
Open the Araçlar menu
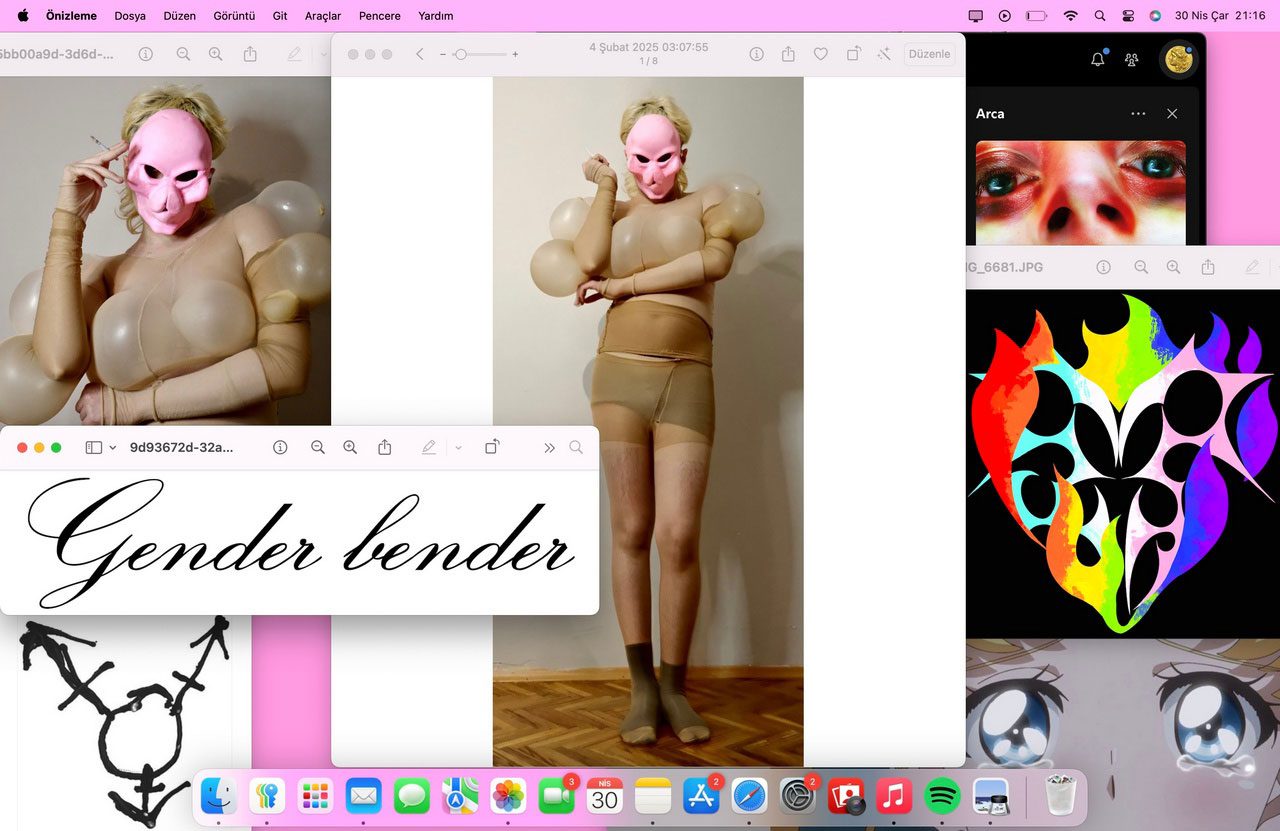pos(323,16)
